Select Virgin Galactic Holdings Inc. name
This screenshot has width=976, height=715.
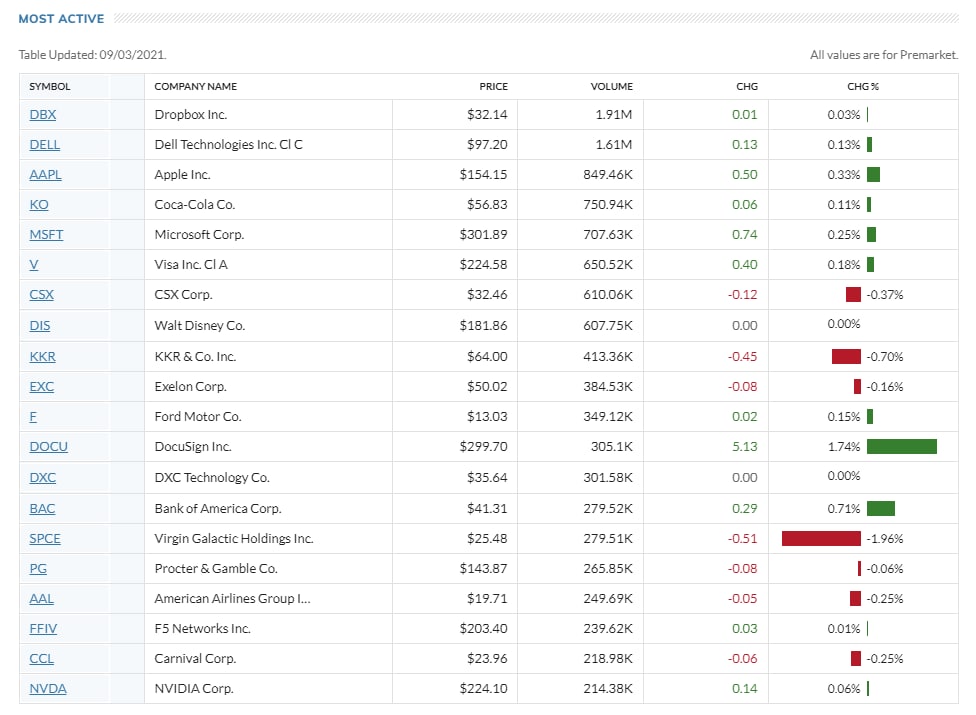pyautogui.click(x=233, y=538)
